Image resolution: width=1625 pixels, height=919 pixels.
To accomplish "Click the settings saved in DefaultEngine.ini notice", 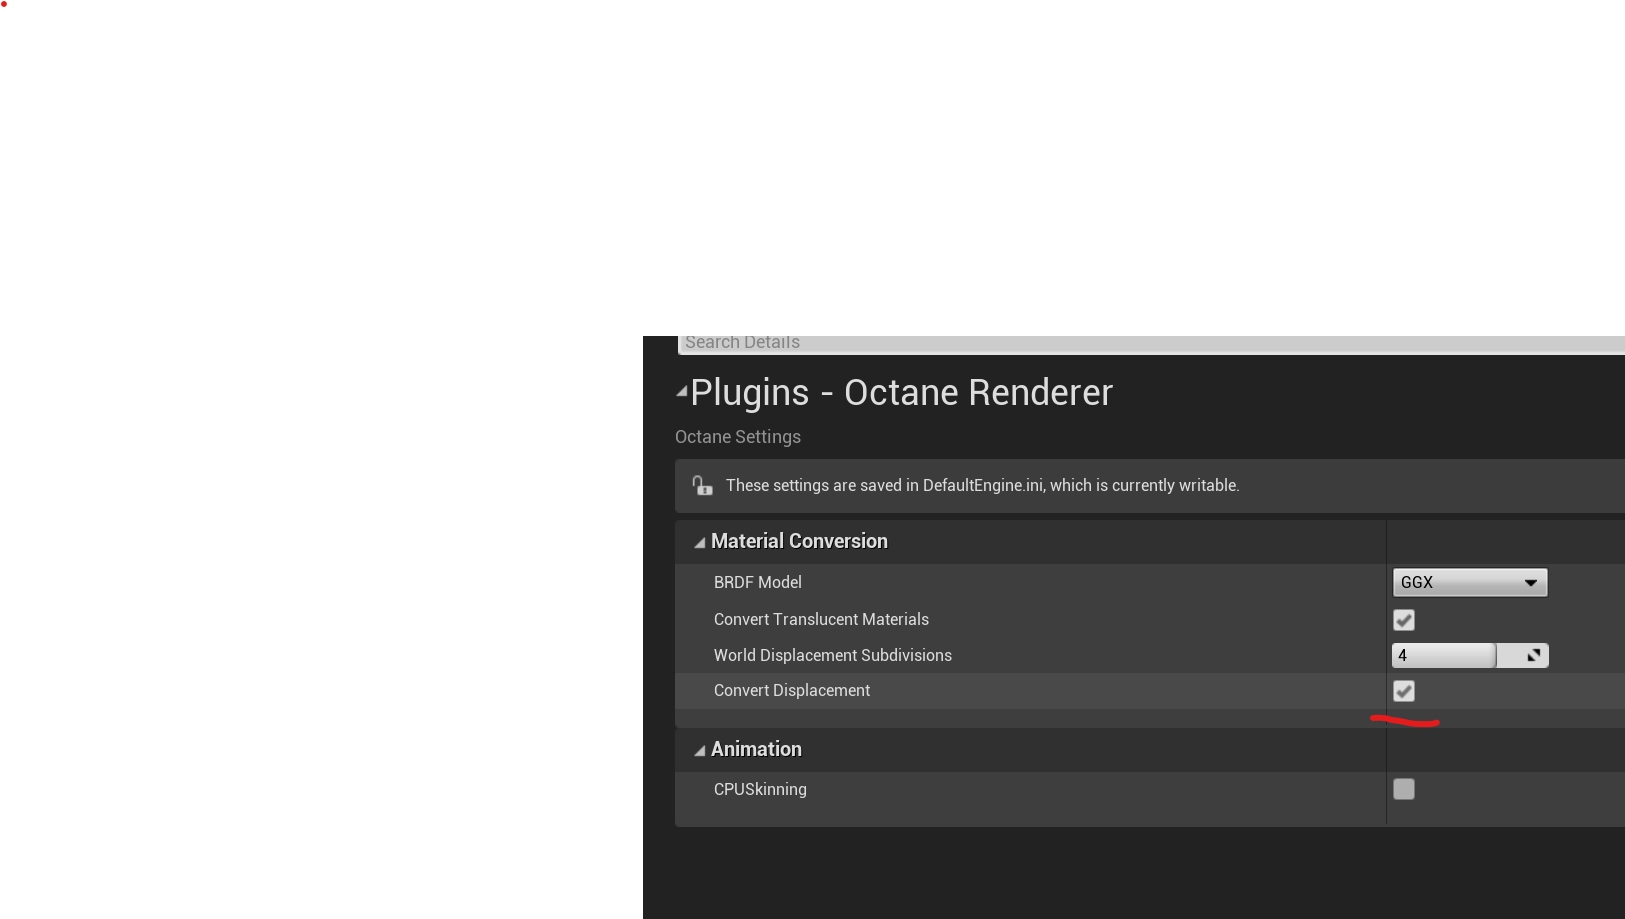I will pos(983,485).
